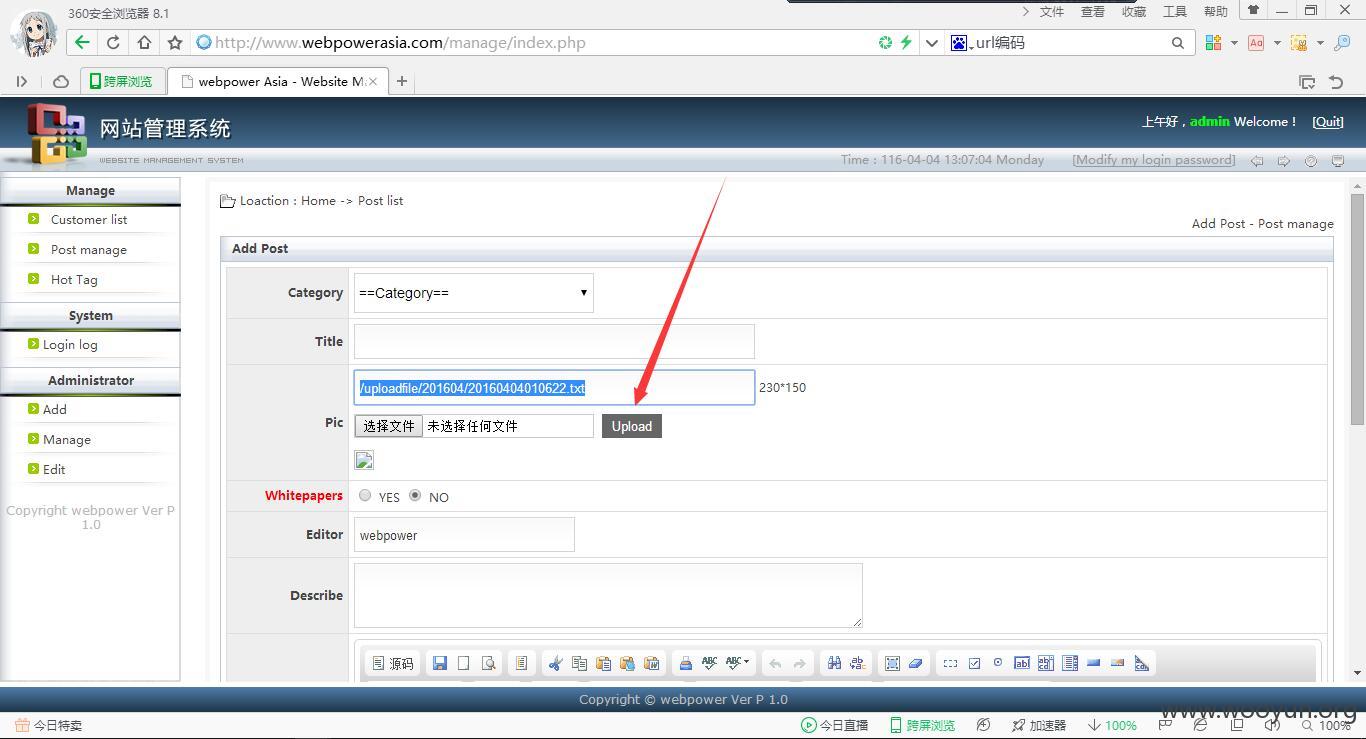Click the Print icon in editor toolbar
The height and width of the screenshot is (739, 1366).
[685, 663]
